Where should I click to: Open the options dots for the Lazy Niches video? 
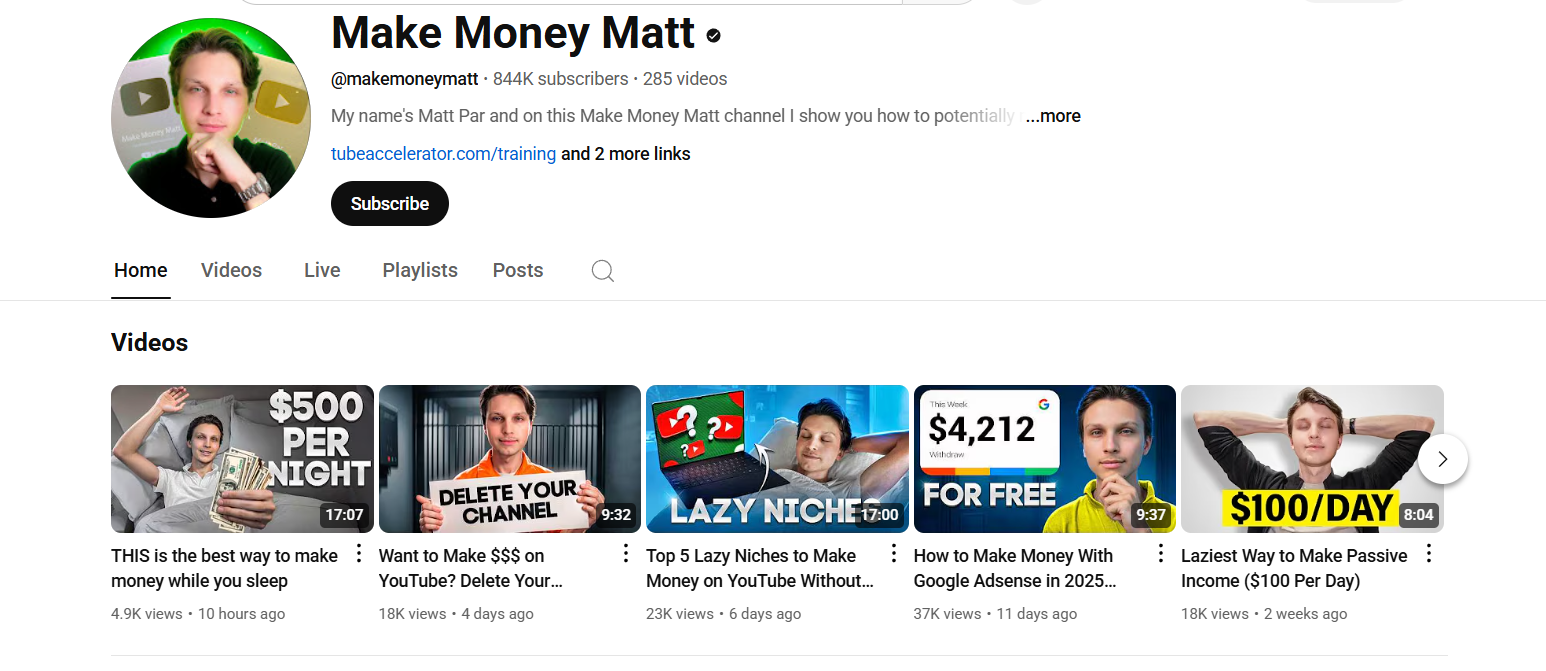pyautogui.click(x=893, y=554)
